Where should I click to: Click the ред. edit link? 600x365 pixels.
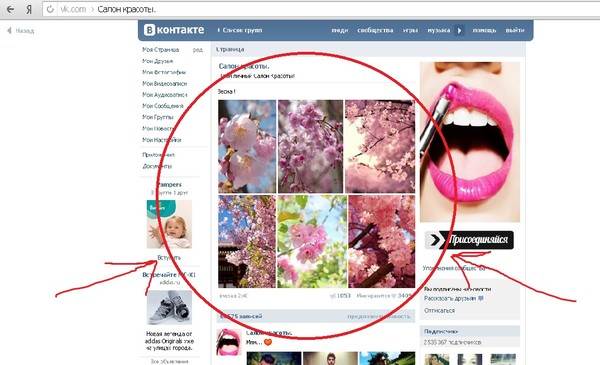198,50
